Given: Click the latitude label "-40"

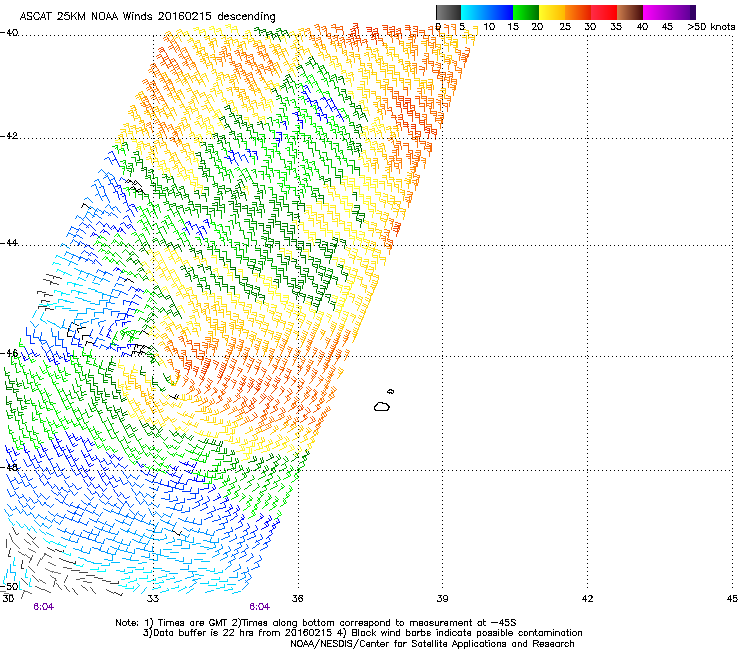Looking at the screenshot, I should tap(9, 33).
